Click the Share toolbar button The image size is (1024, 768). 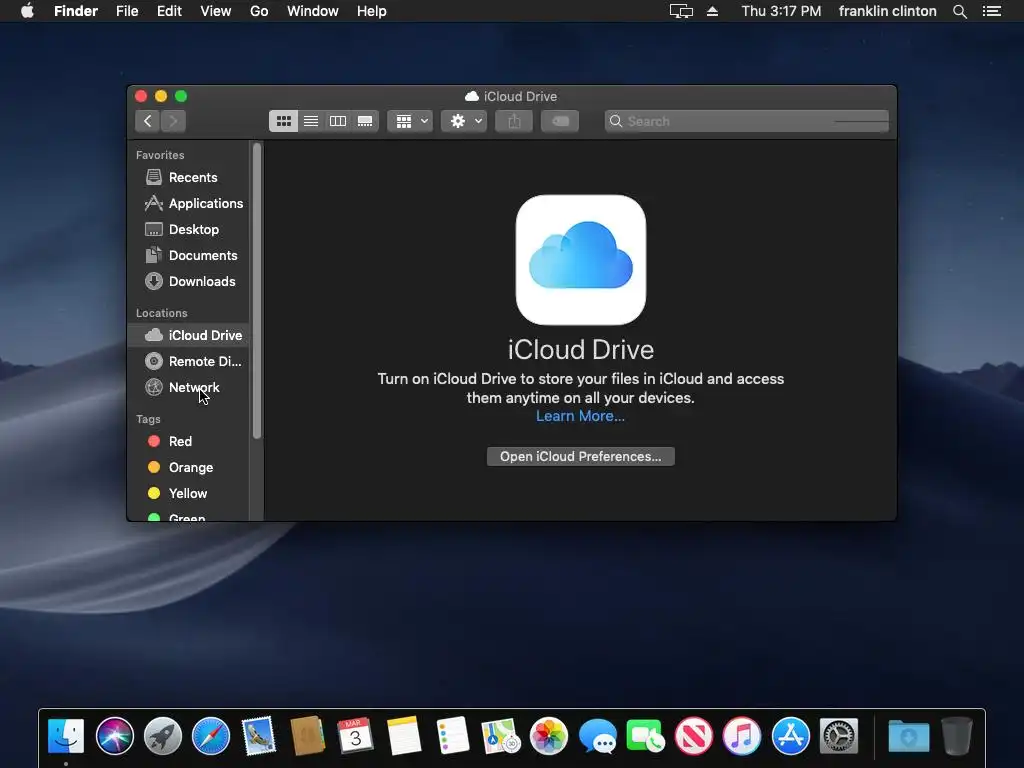(514, 121)
